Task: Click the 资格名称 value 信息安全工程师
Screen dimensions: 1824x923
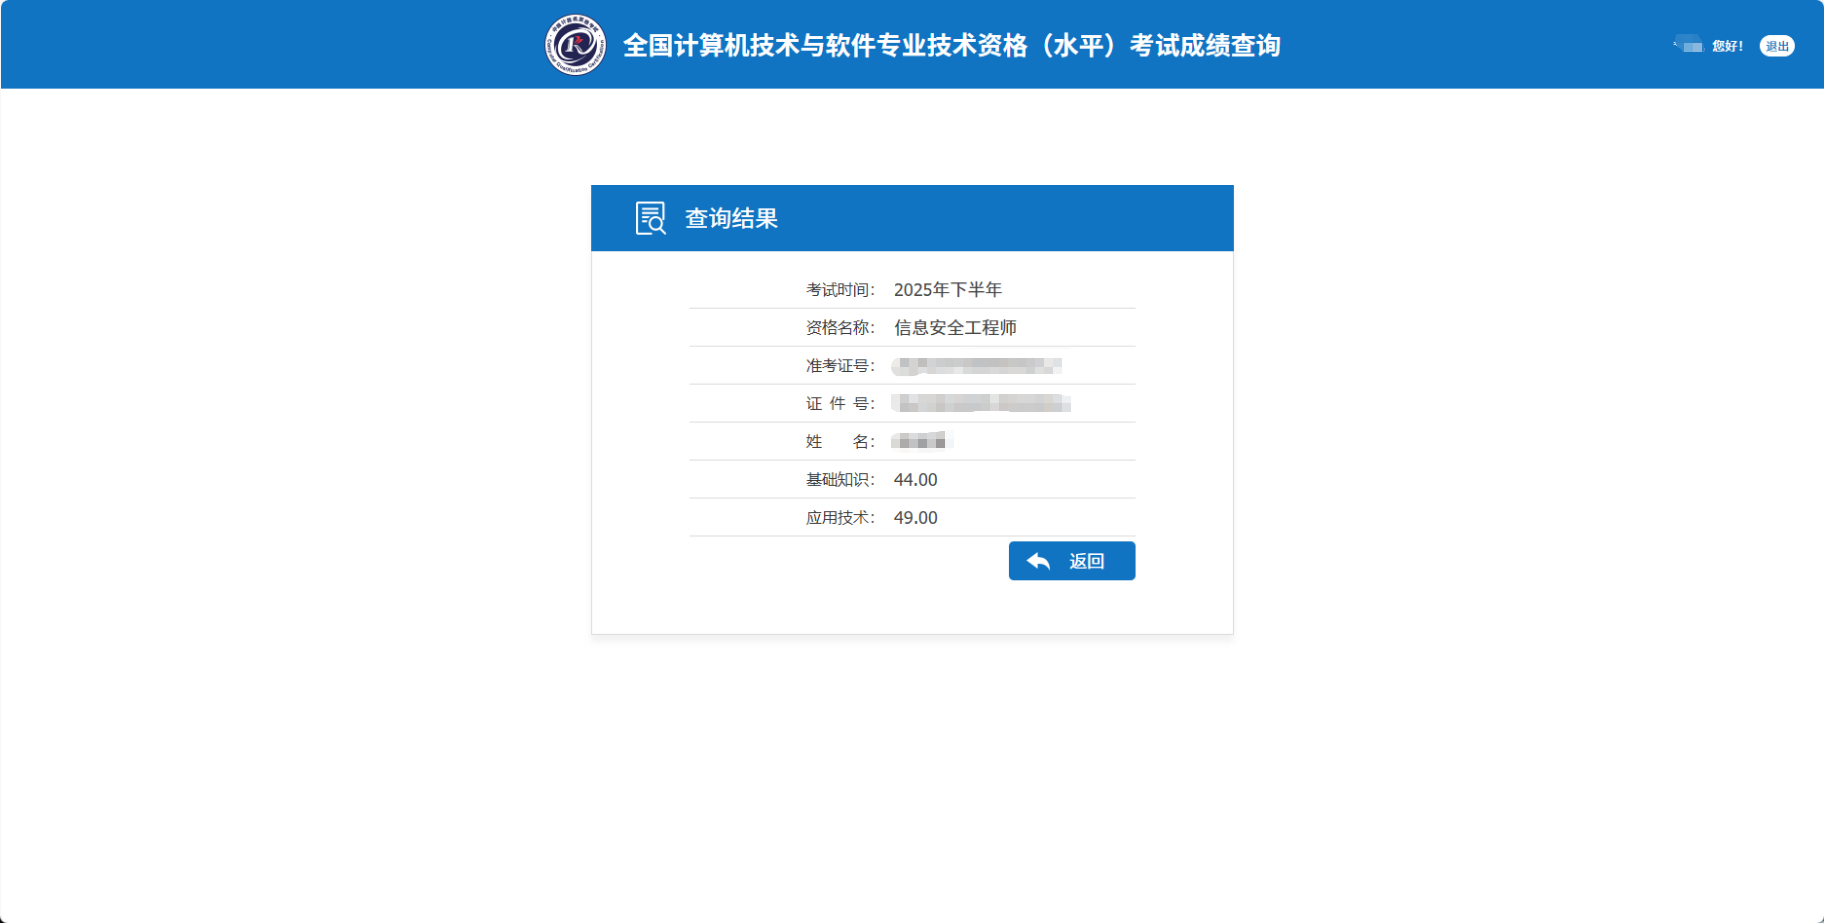Action: (x=955, y=327)
